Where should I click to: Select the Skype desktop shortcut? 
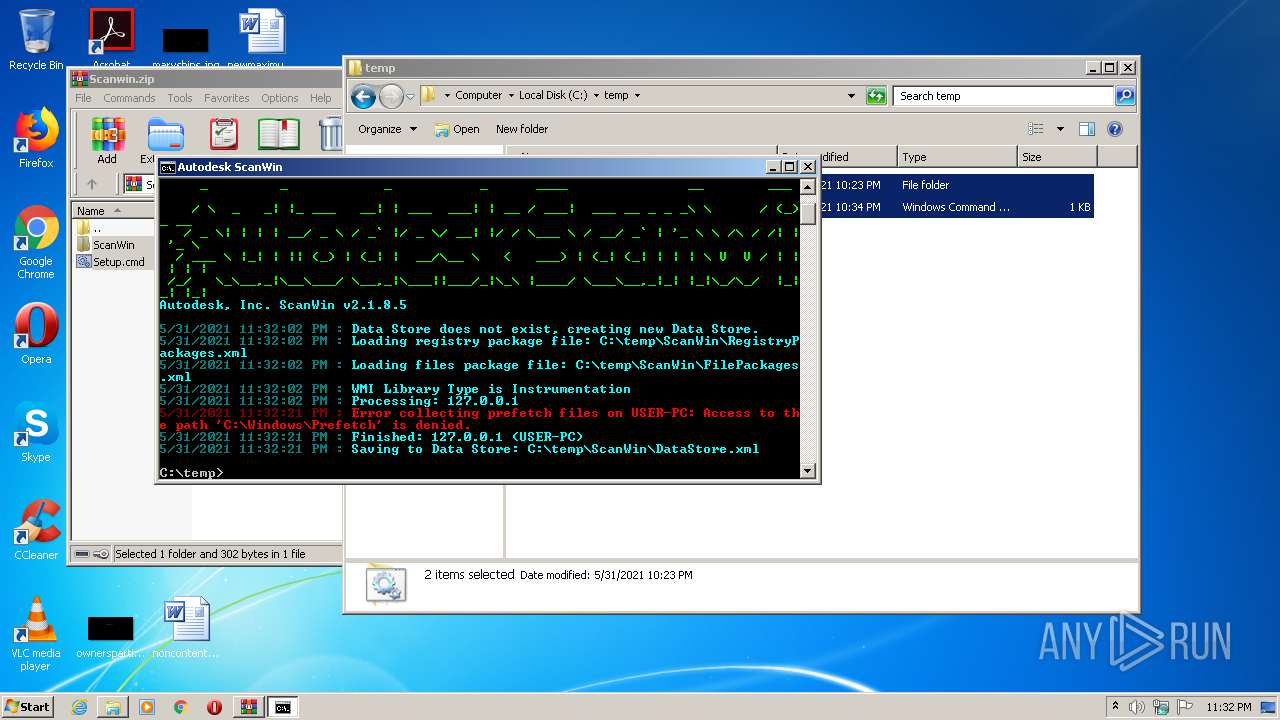coord(36,433)
